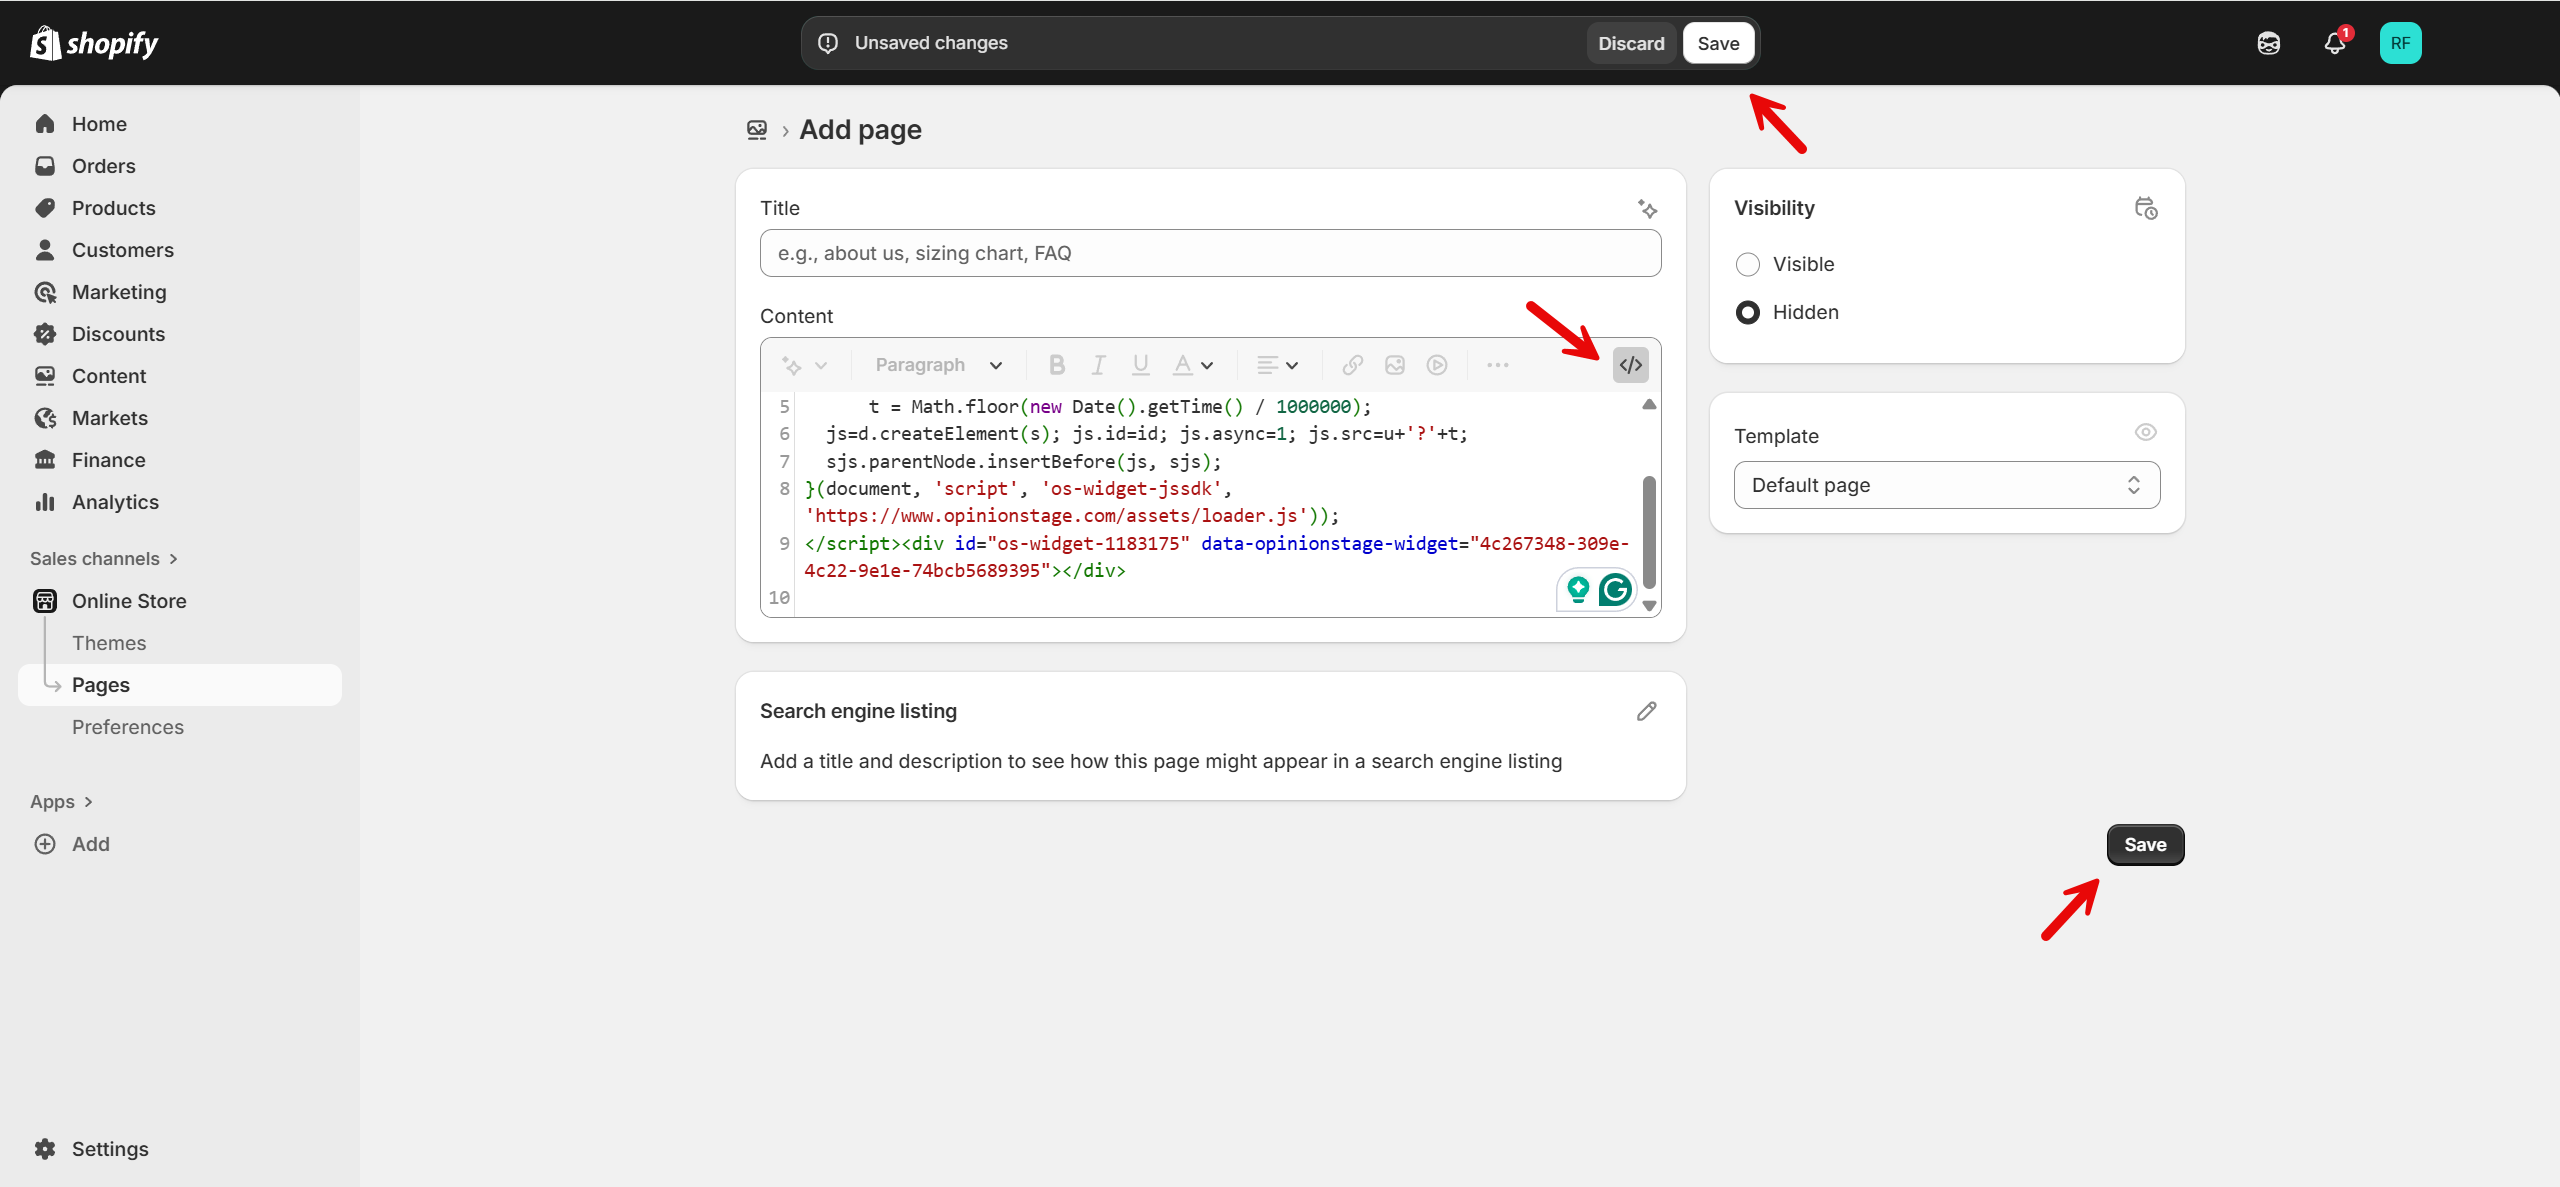Click the dark Save button at the bottom
Screen dimensions: 2560x1187
click(x=2145, y=845)
